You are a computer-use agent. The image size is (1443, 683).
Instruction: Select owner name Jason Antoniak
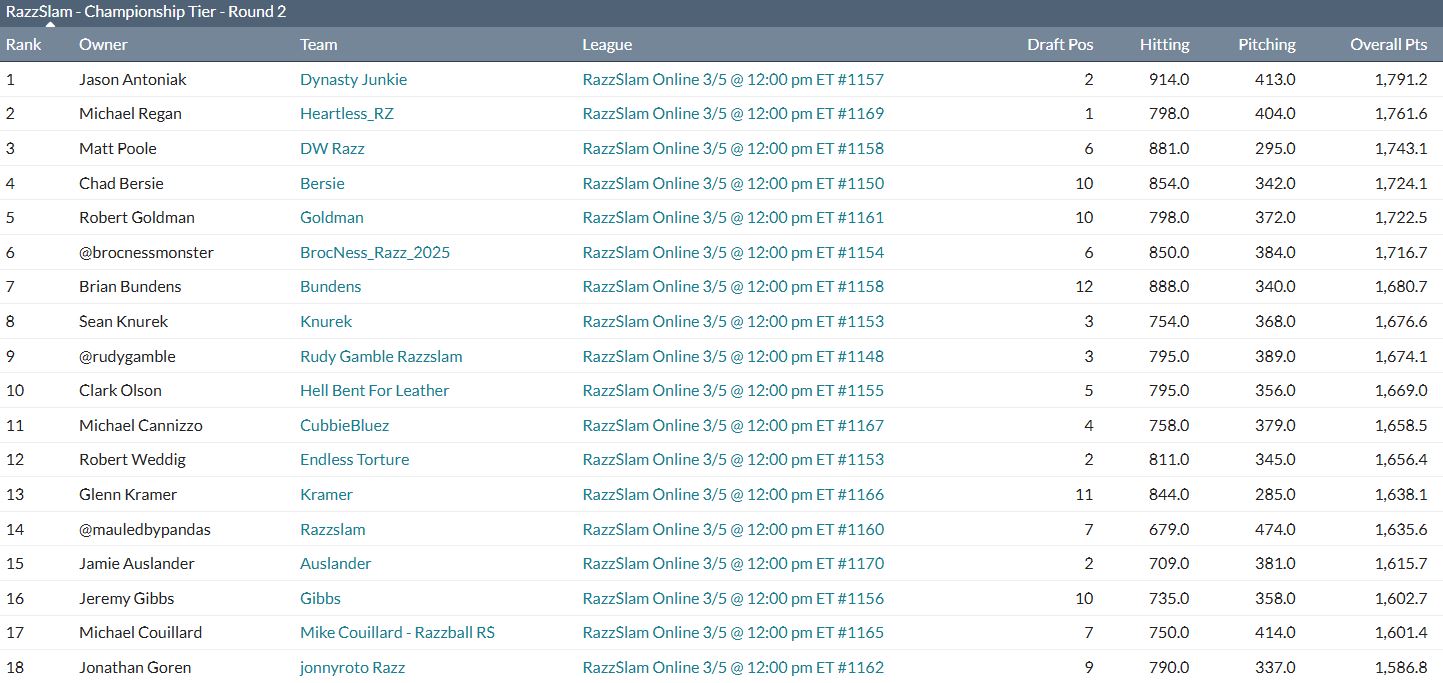click(133, 79)
